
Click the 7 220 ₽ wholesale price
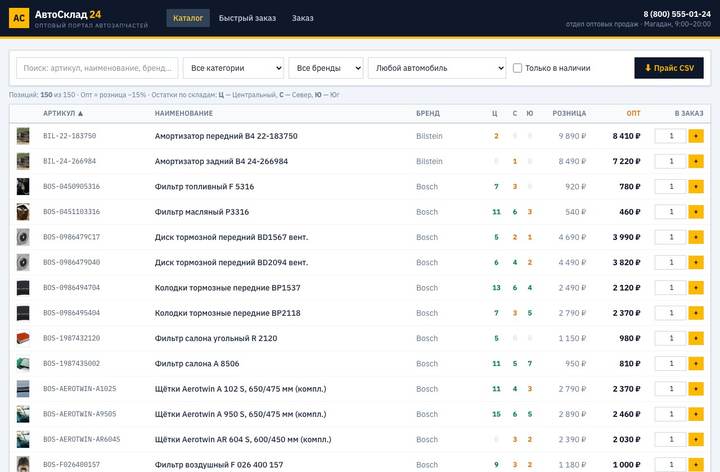coord(626,161)
